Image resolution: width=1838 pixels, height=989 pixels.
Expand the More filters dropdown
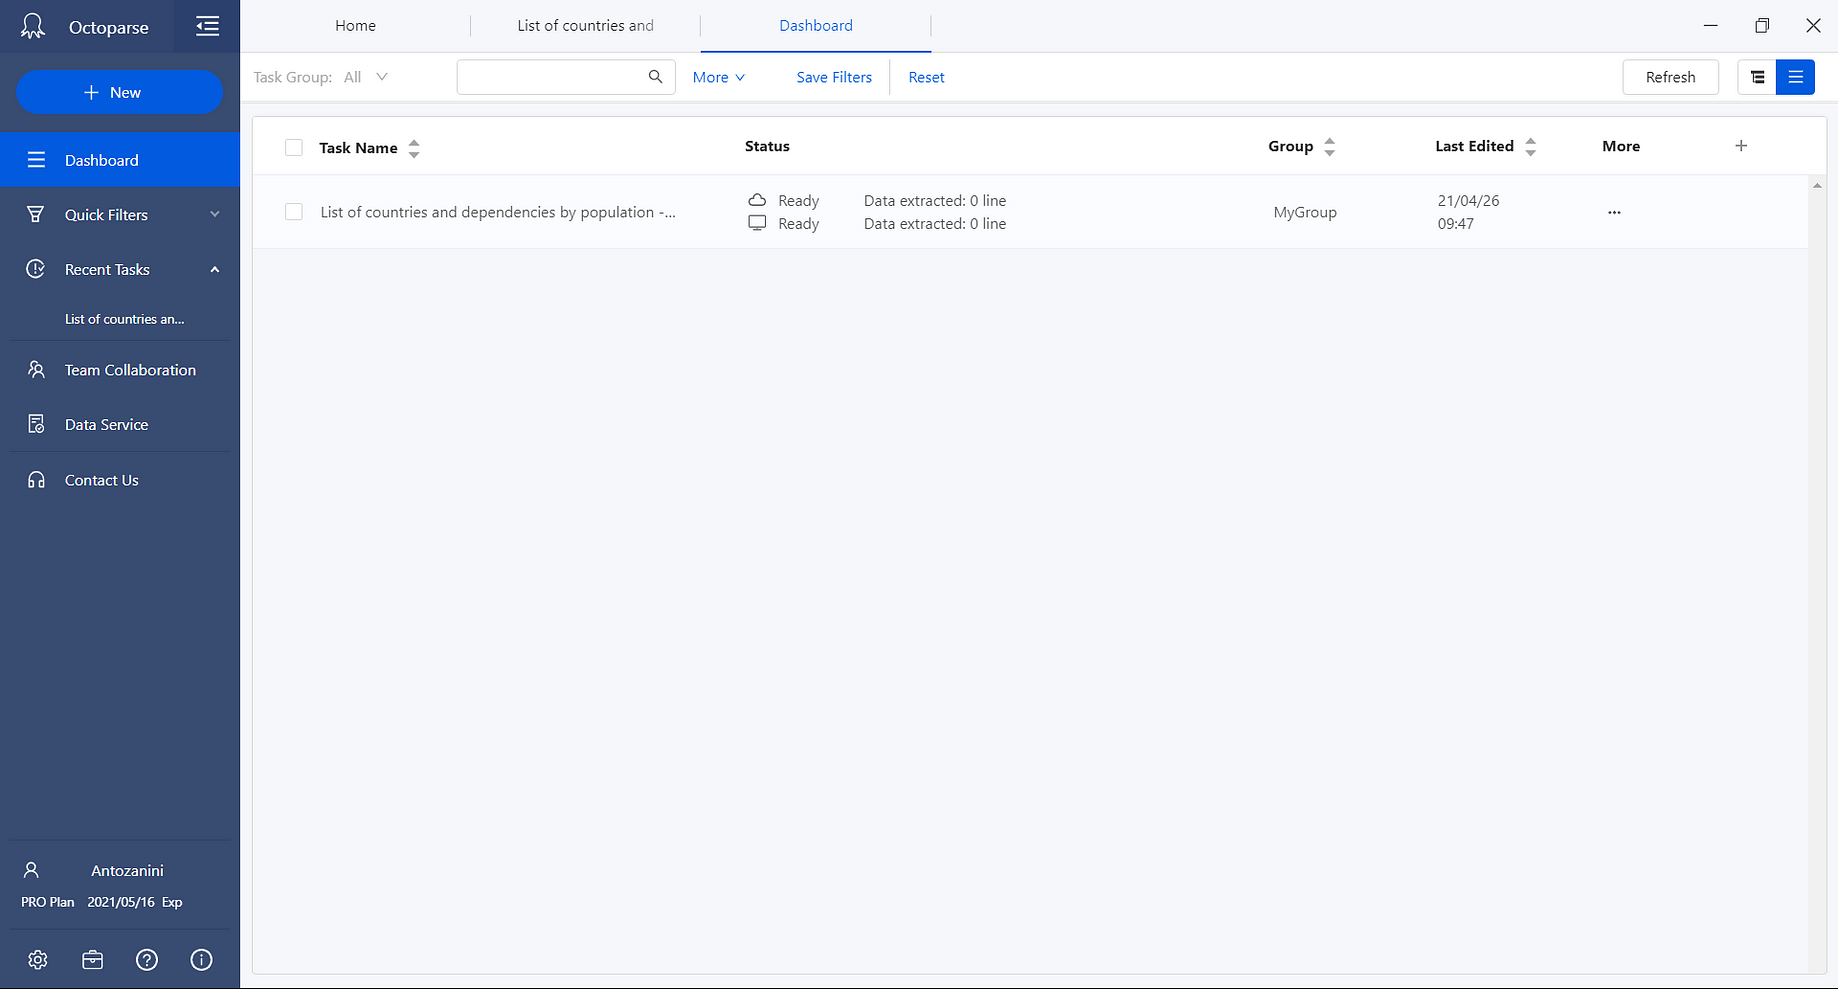click(x=719, y=77)
